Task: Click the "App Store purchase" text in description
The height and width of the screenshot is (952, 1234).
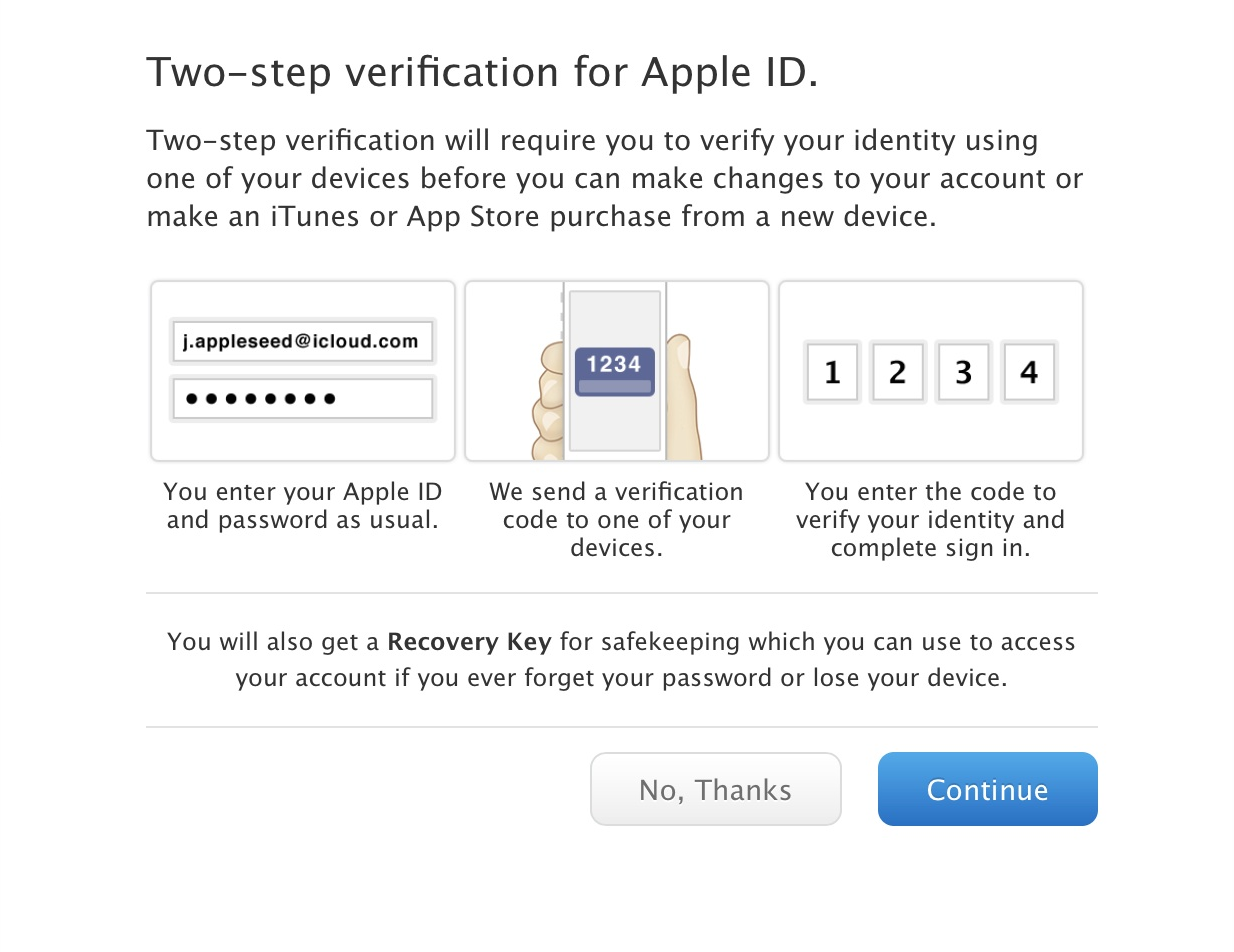Action: [x=510, y=217]
